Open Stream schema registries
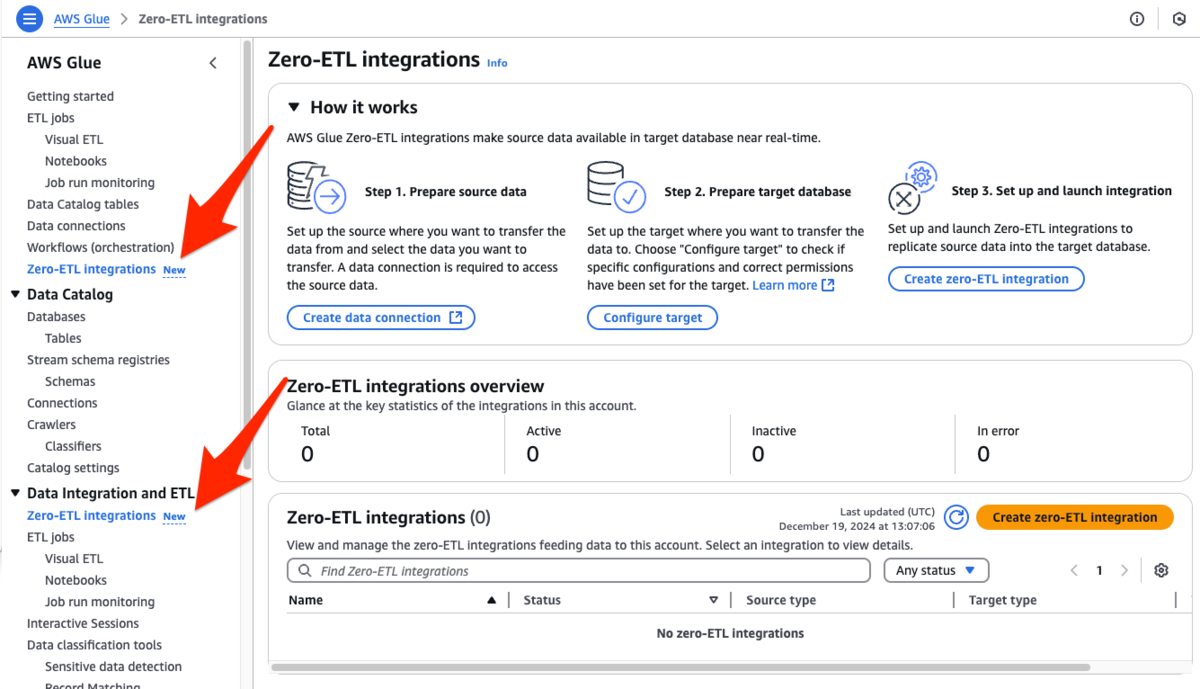The image size is (1200, 689). click(x=98, y=360)
